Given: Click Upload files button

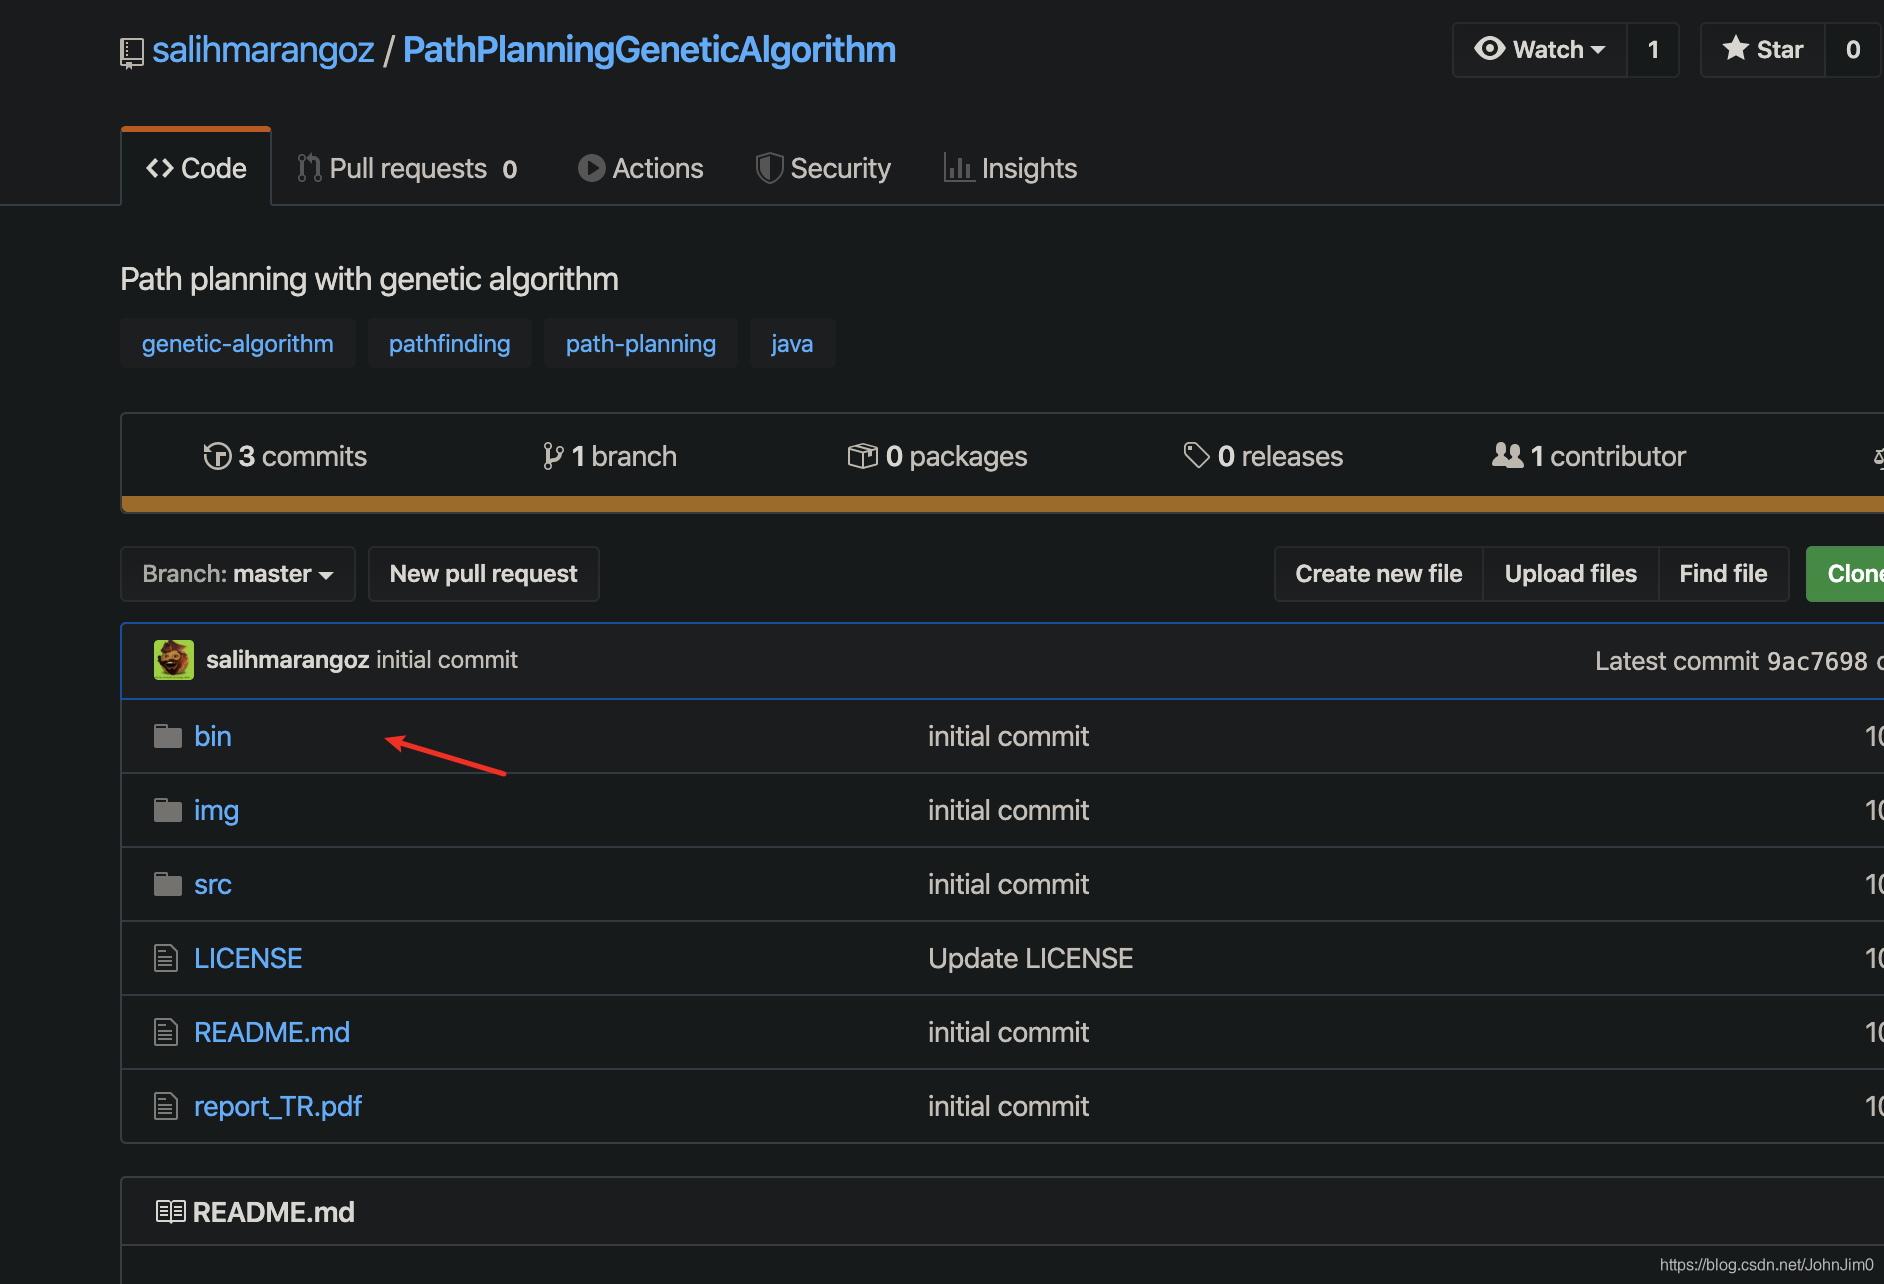Looking at the screenshot, I should [1571, 574].
